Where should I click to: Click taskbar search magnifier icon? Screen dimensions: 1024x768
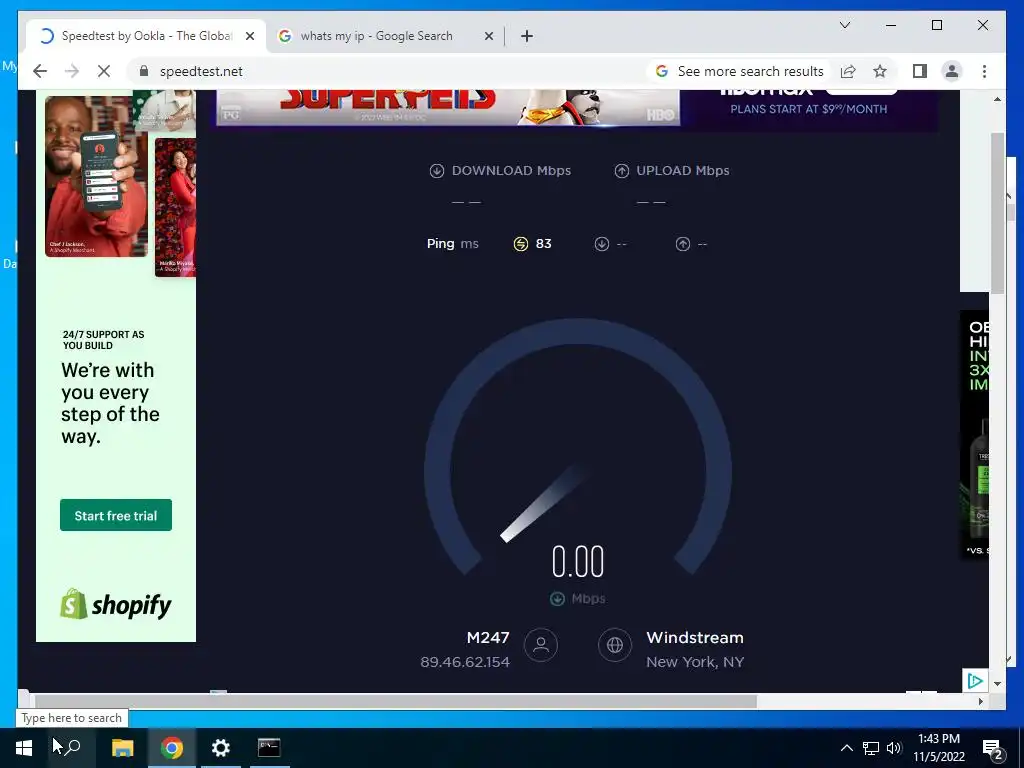click(x=72, y=747)
